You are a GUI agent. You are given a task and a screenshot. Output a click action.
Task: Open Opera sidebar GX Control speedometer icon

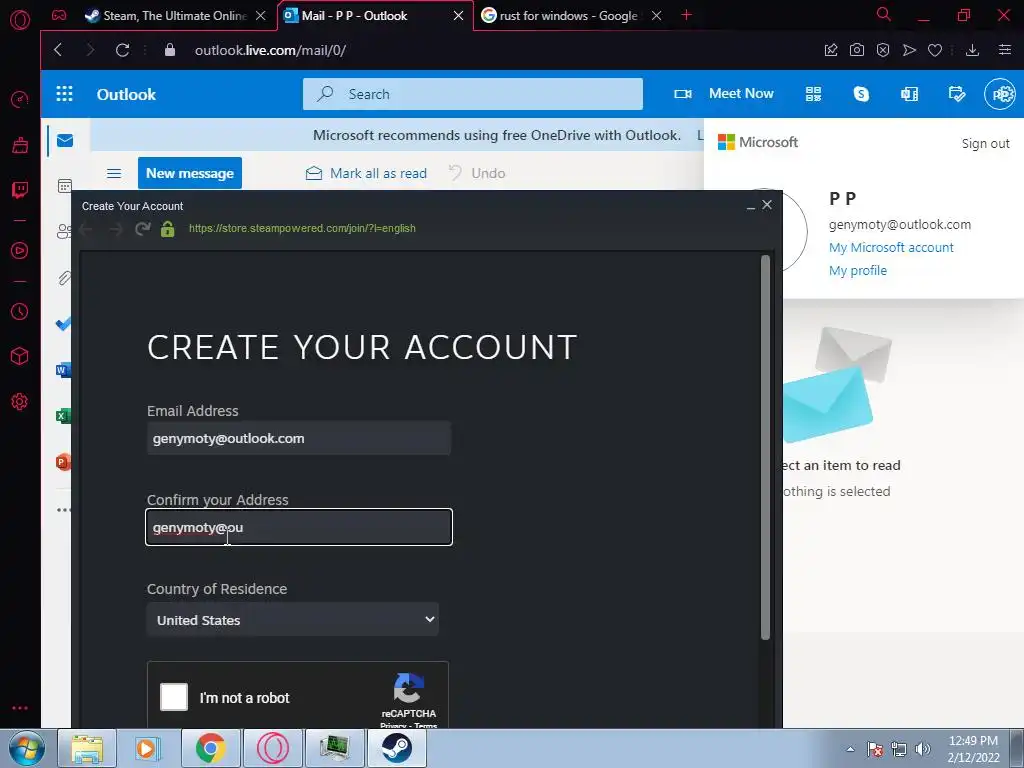(x=20, y=99)
